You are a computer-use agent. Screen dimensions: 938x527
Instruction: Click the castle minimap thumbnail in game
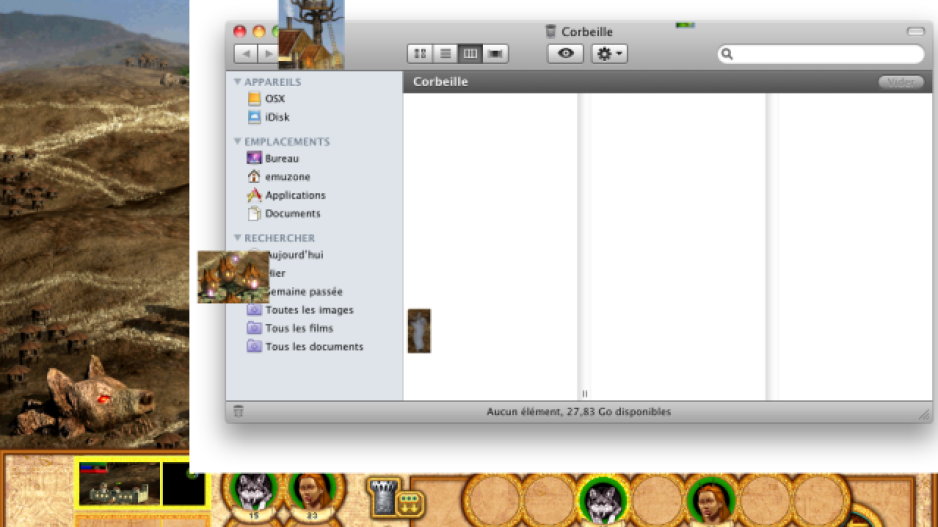[x=119, y=483]
